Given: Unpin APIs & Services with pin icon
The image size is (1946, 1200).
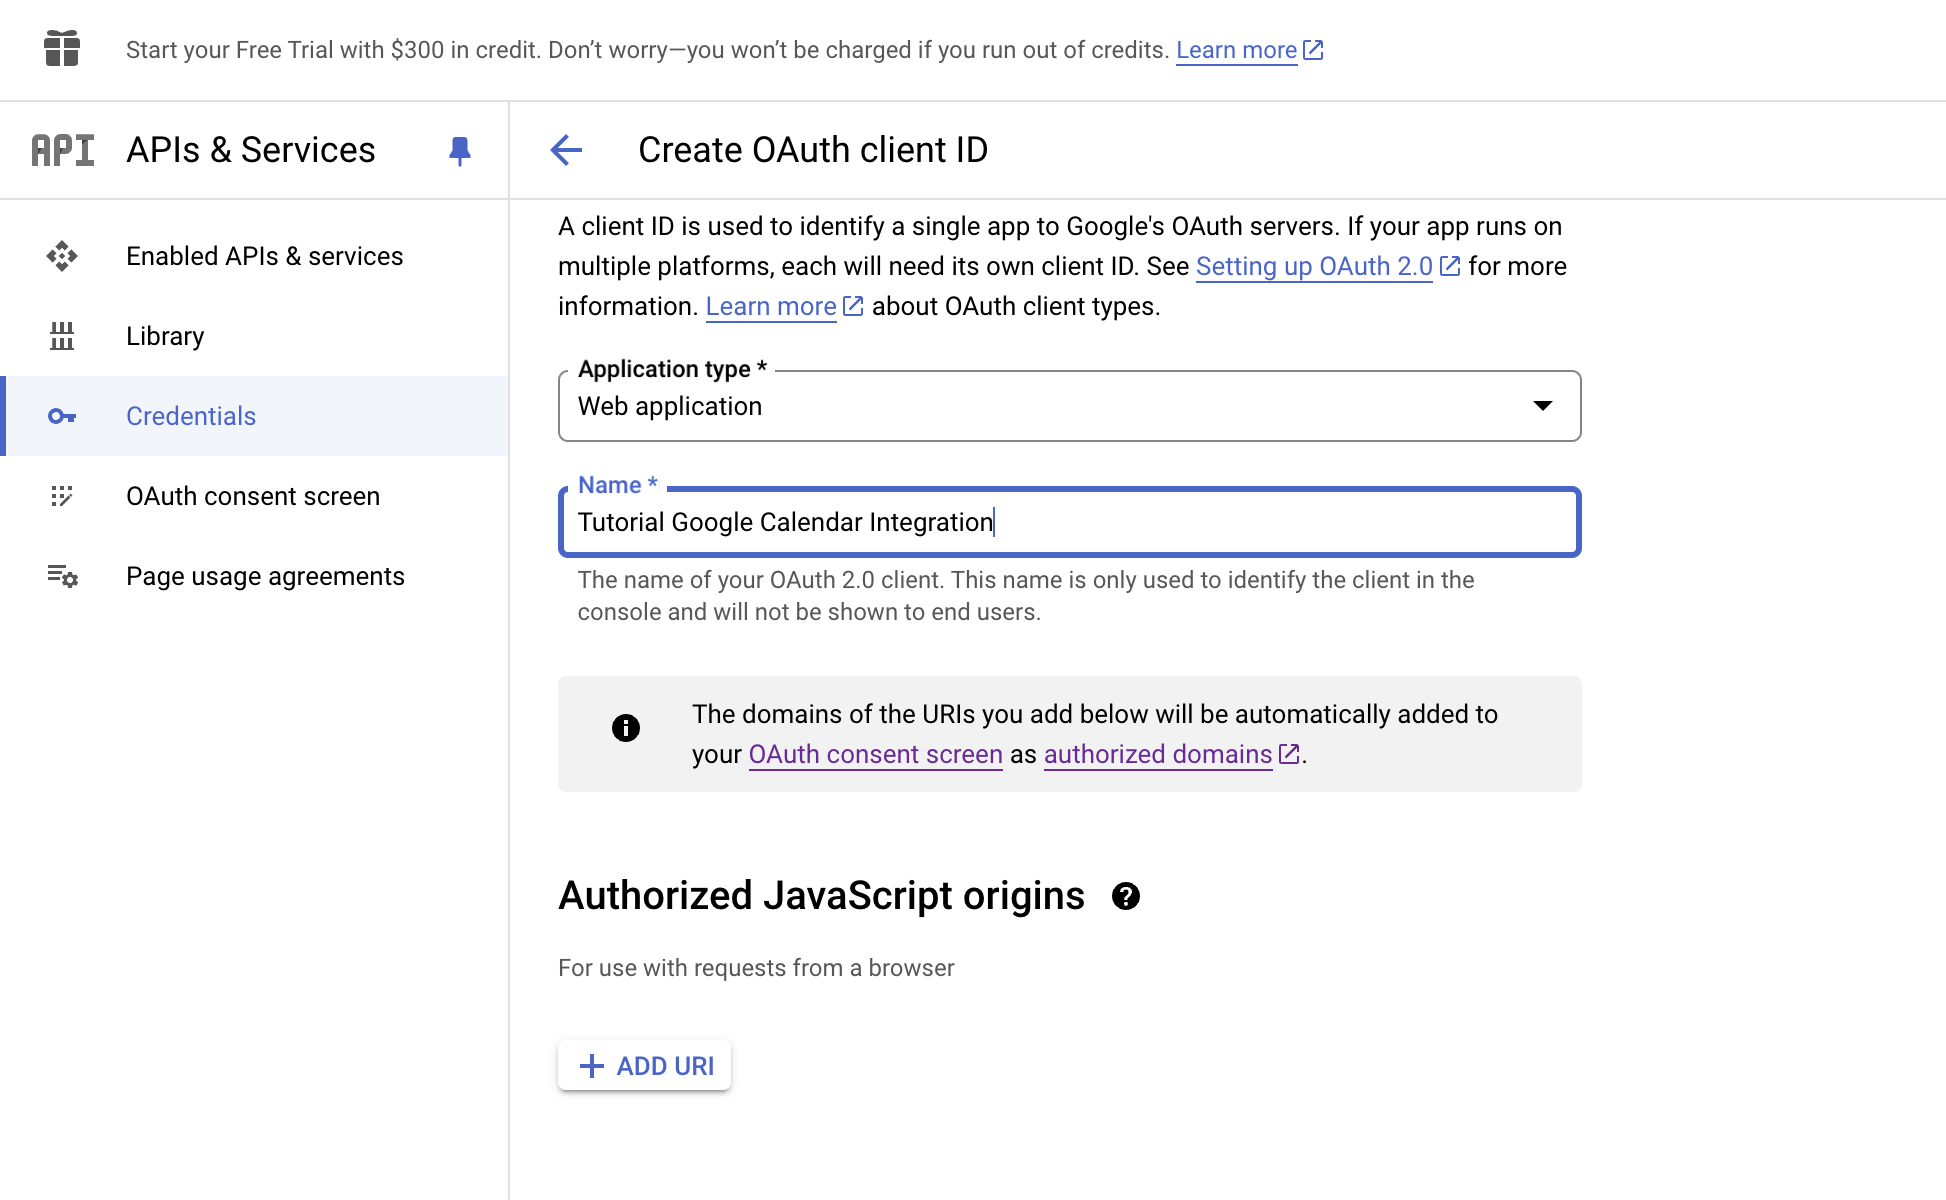Looking at the screenshot, I should point(459,151).
